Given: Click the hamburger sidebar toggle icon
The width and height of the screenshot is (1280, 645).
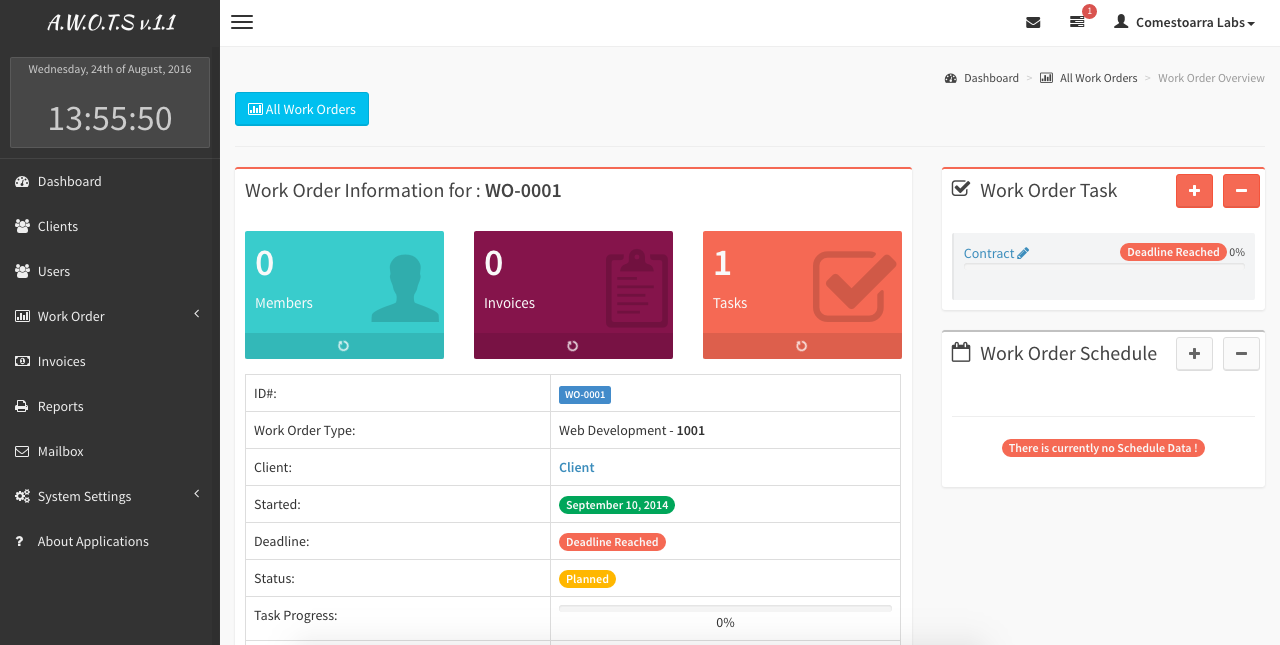Looking at the screenshot, I should point(242,22).
